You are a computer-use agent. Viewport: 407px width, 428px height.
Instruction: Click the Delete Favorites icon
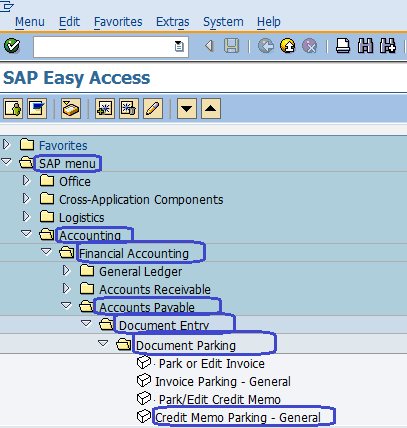(x=129, y=108)
